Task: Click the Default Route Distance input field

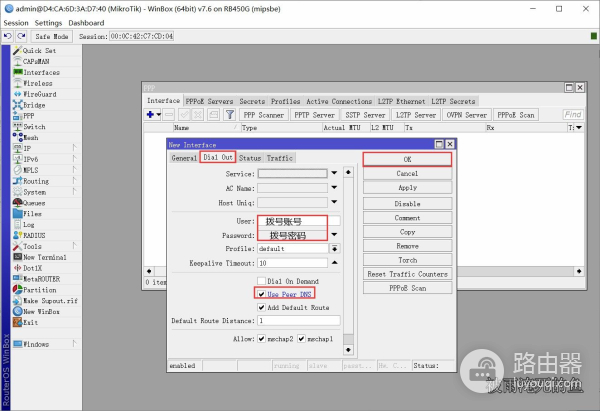Action: (299, 321)
